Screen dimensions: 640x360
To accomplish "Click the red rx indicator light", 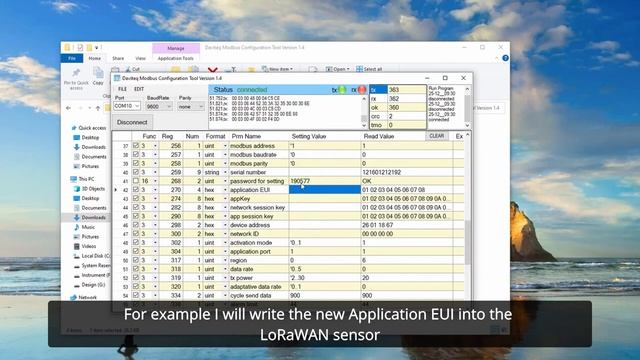I will (362, 90).
